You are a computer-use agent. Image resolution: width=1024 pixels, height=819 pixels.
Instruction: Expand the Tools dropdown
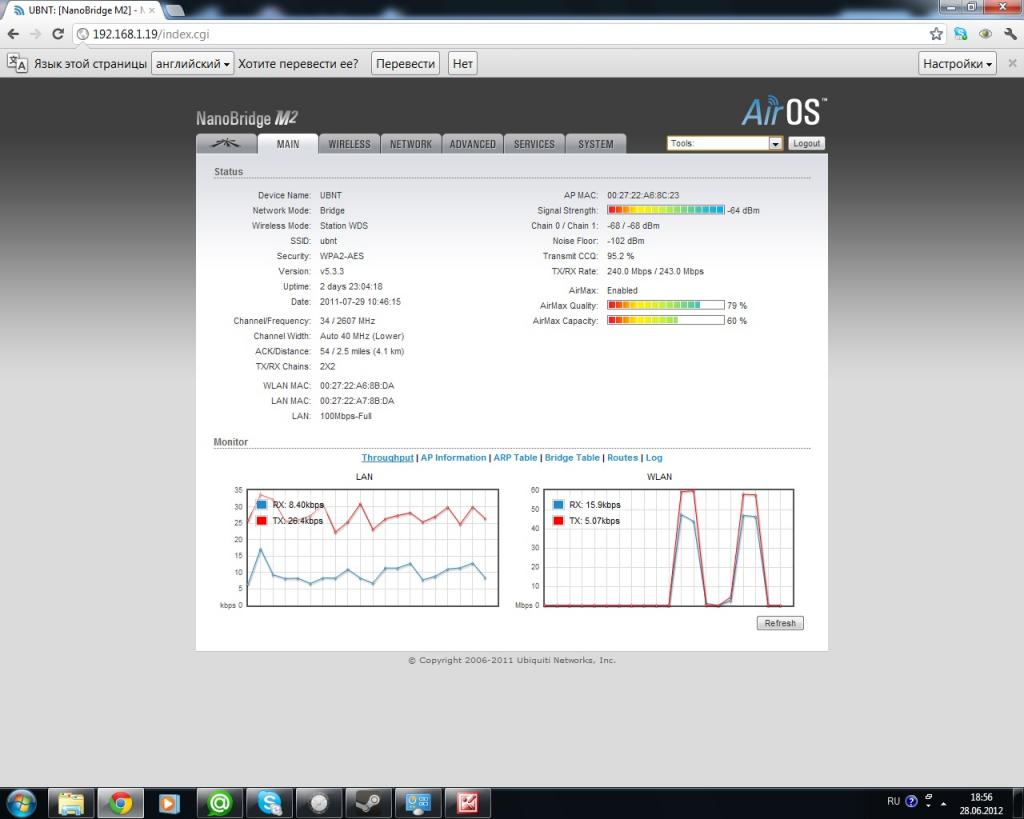pos(724,144)
